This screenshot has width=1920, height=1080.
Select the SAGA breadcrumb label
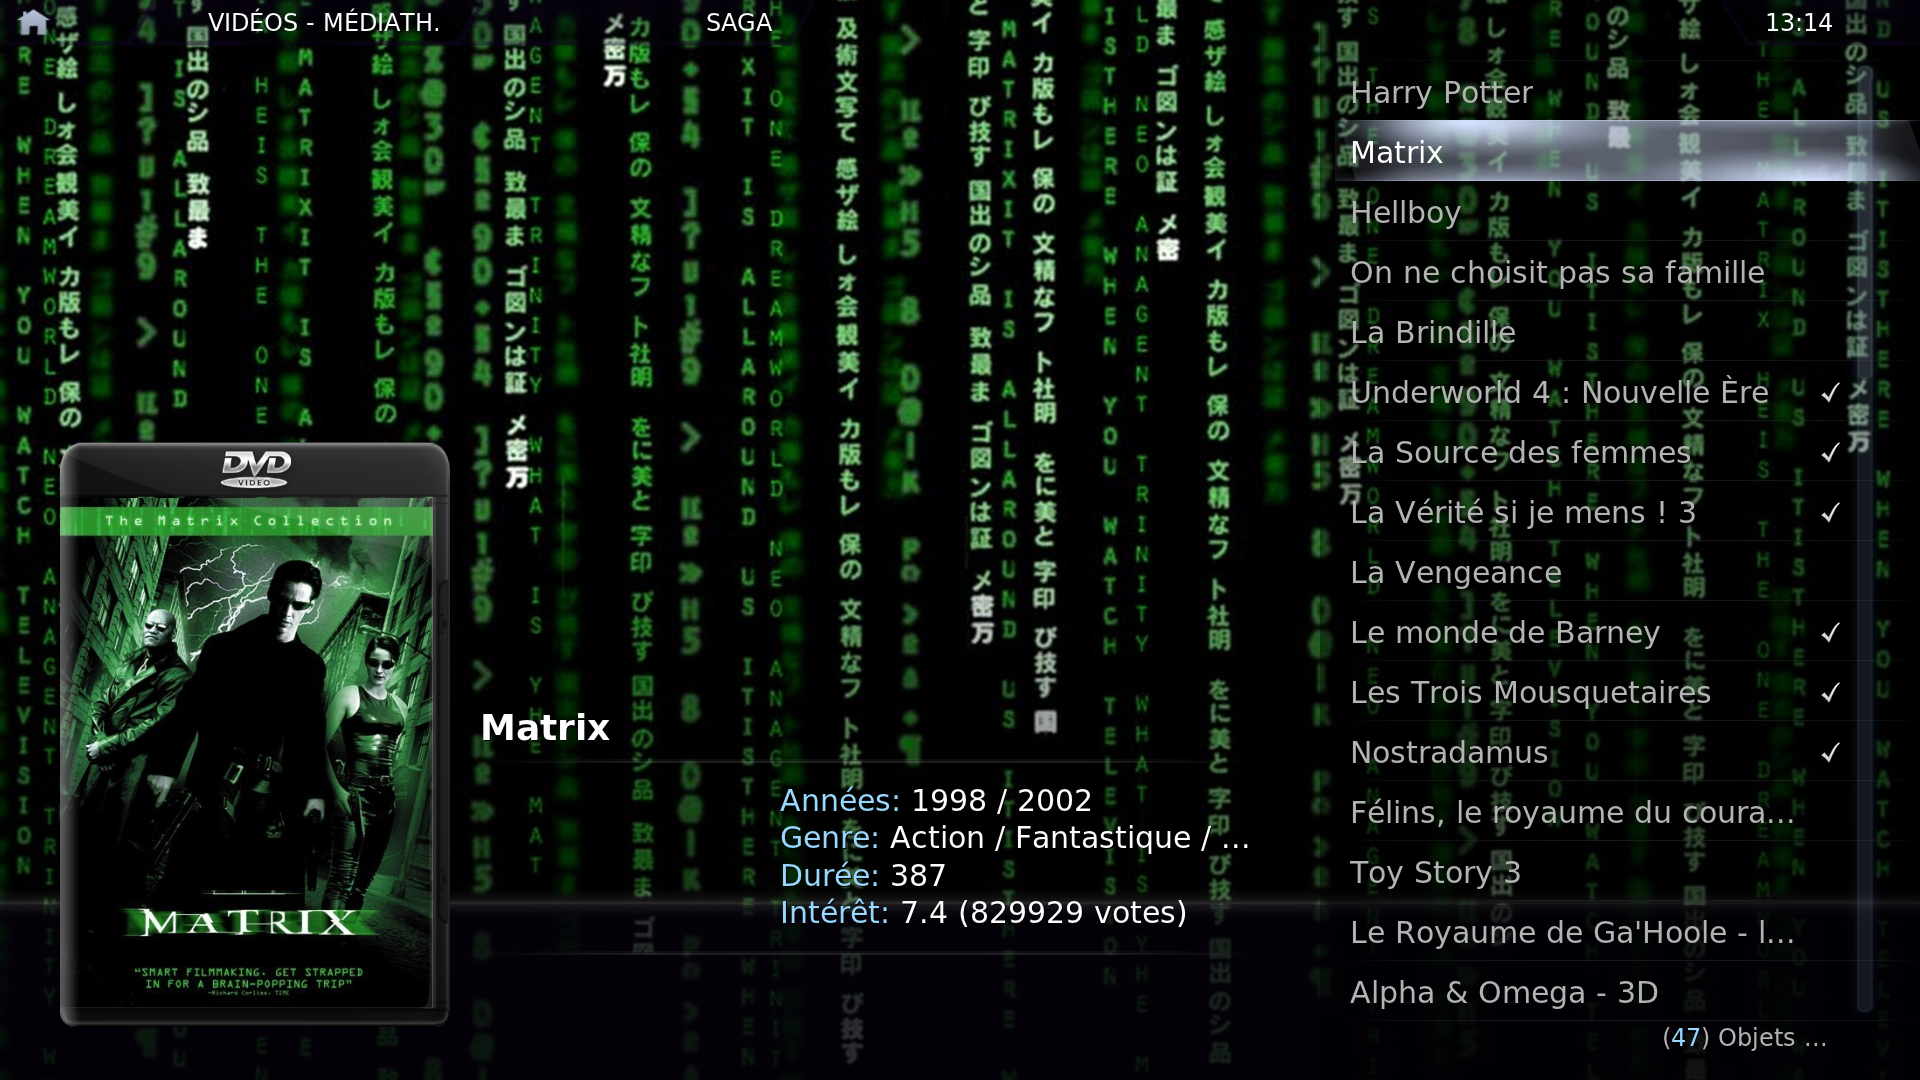coord(739,23)
